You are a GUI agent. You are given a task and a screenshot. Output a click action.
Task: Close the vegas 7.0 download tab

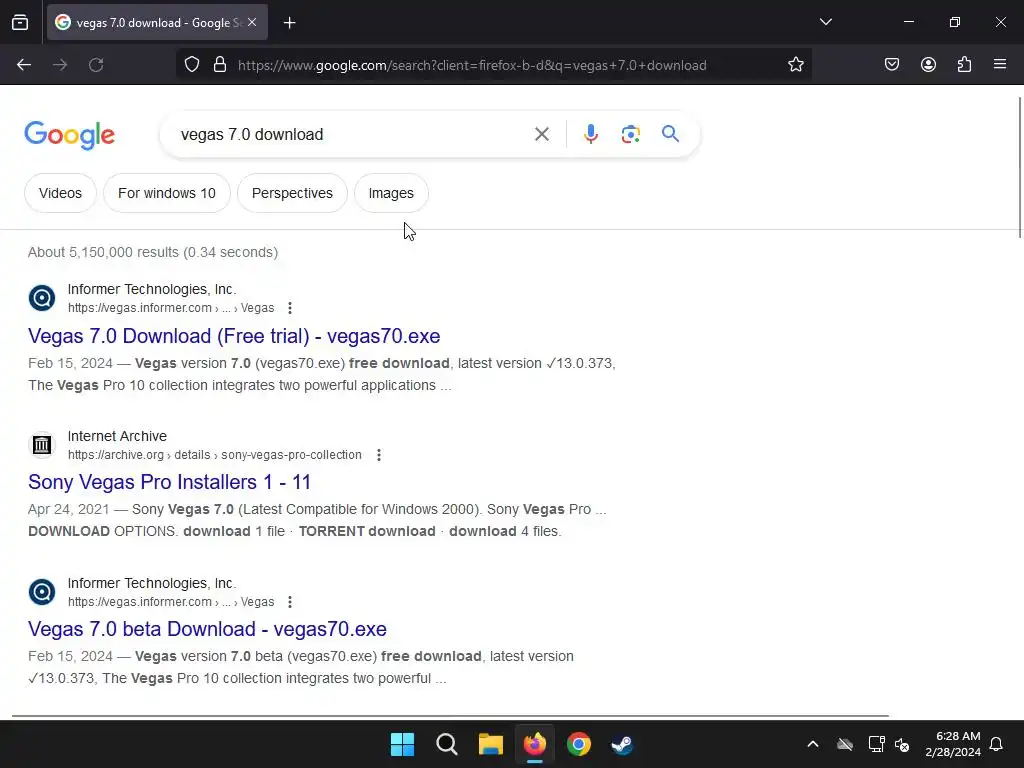pos(252,22)
